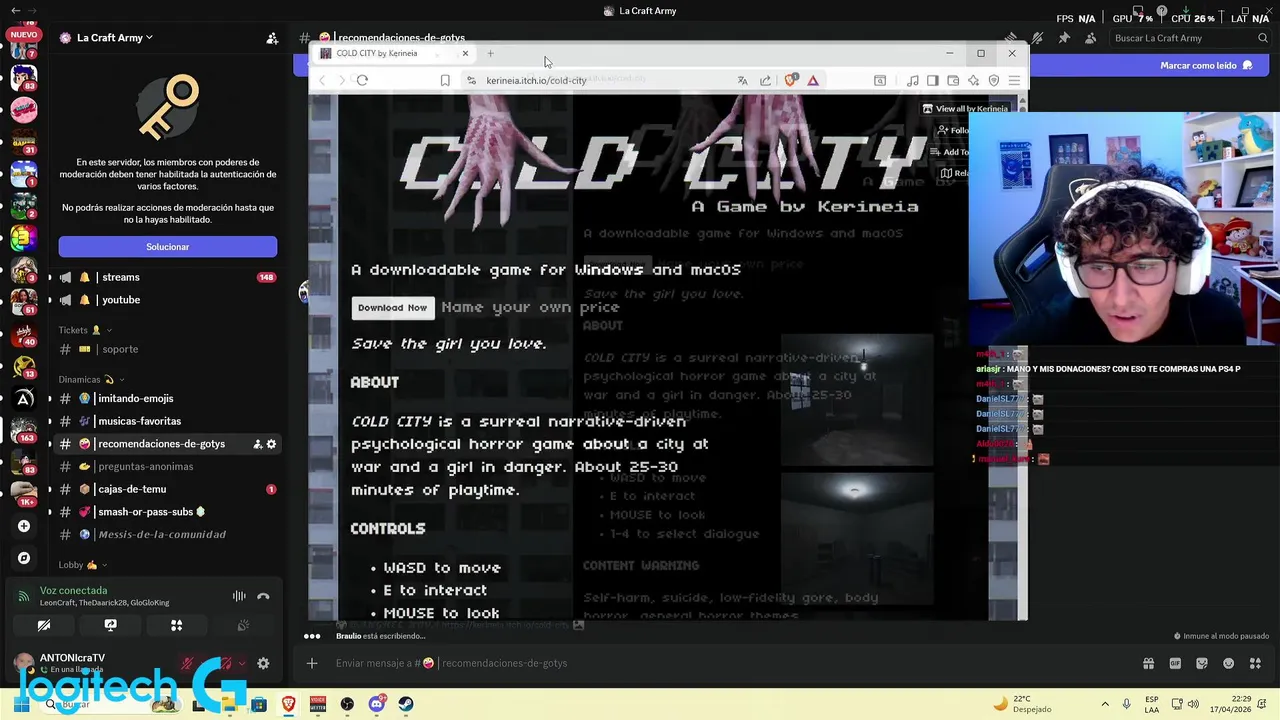Select the COLD CITY by Kerineia browser tab

click(x=395, y=53)
